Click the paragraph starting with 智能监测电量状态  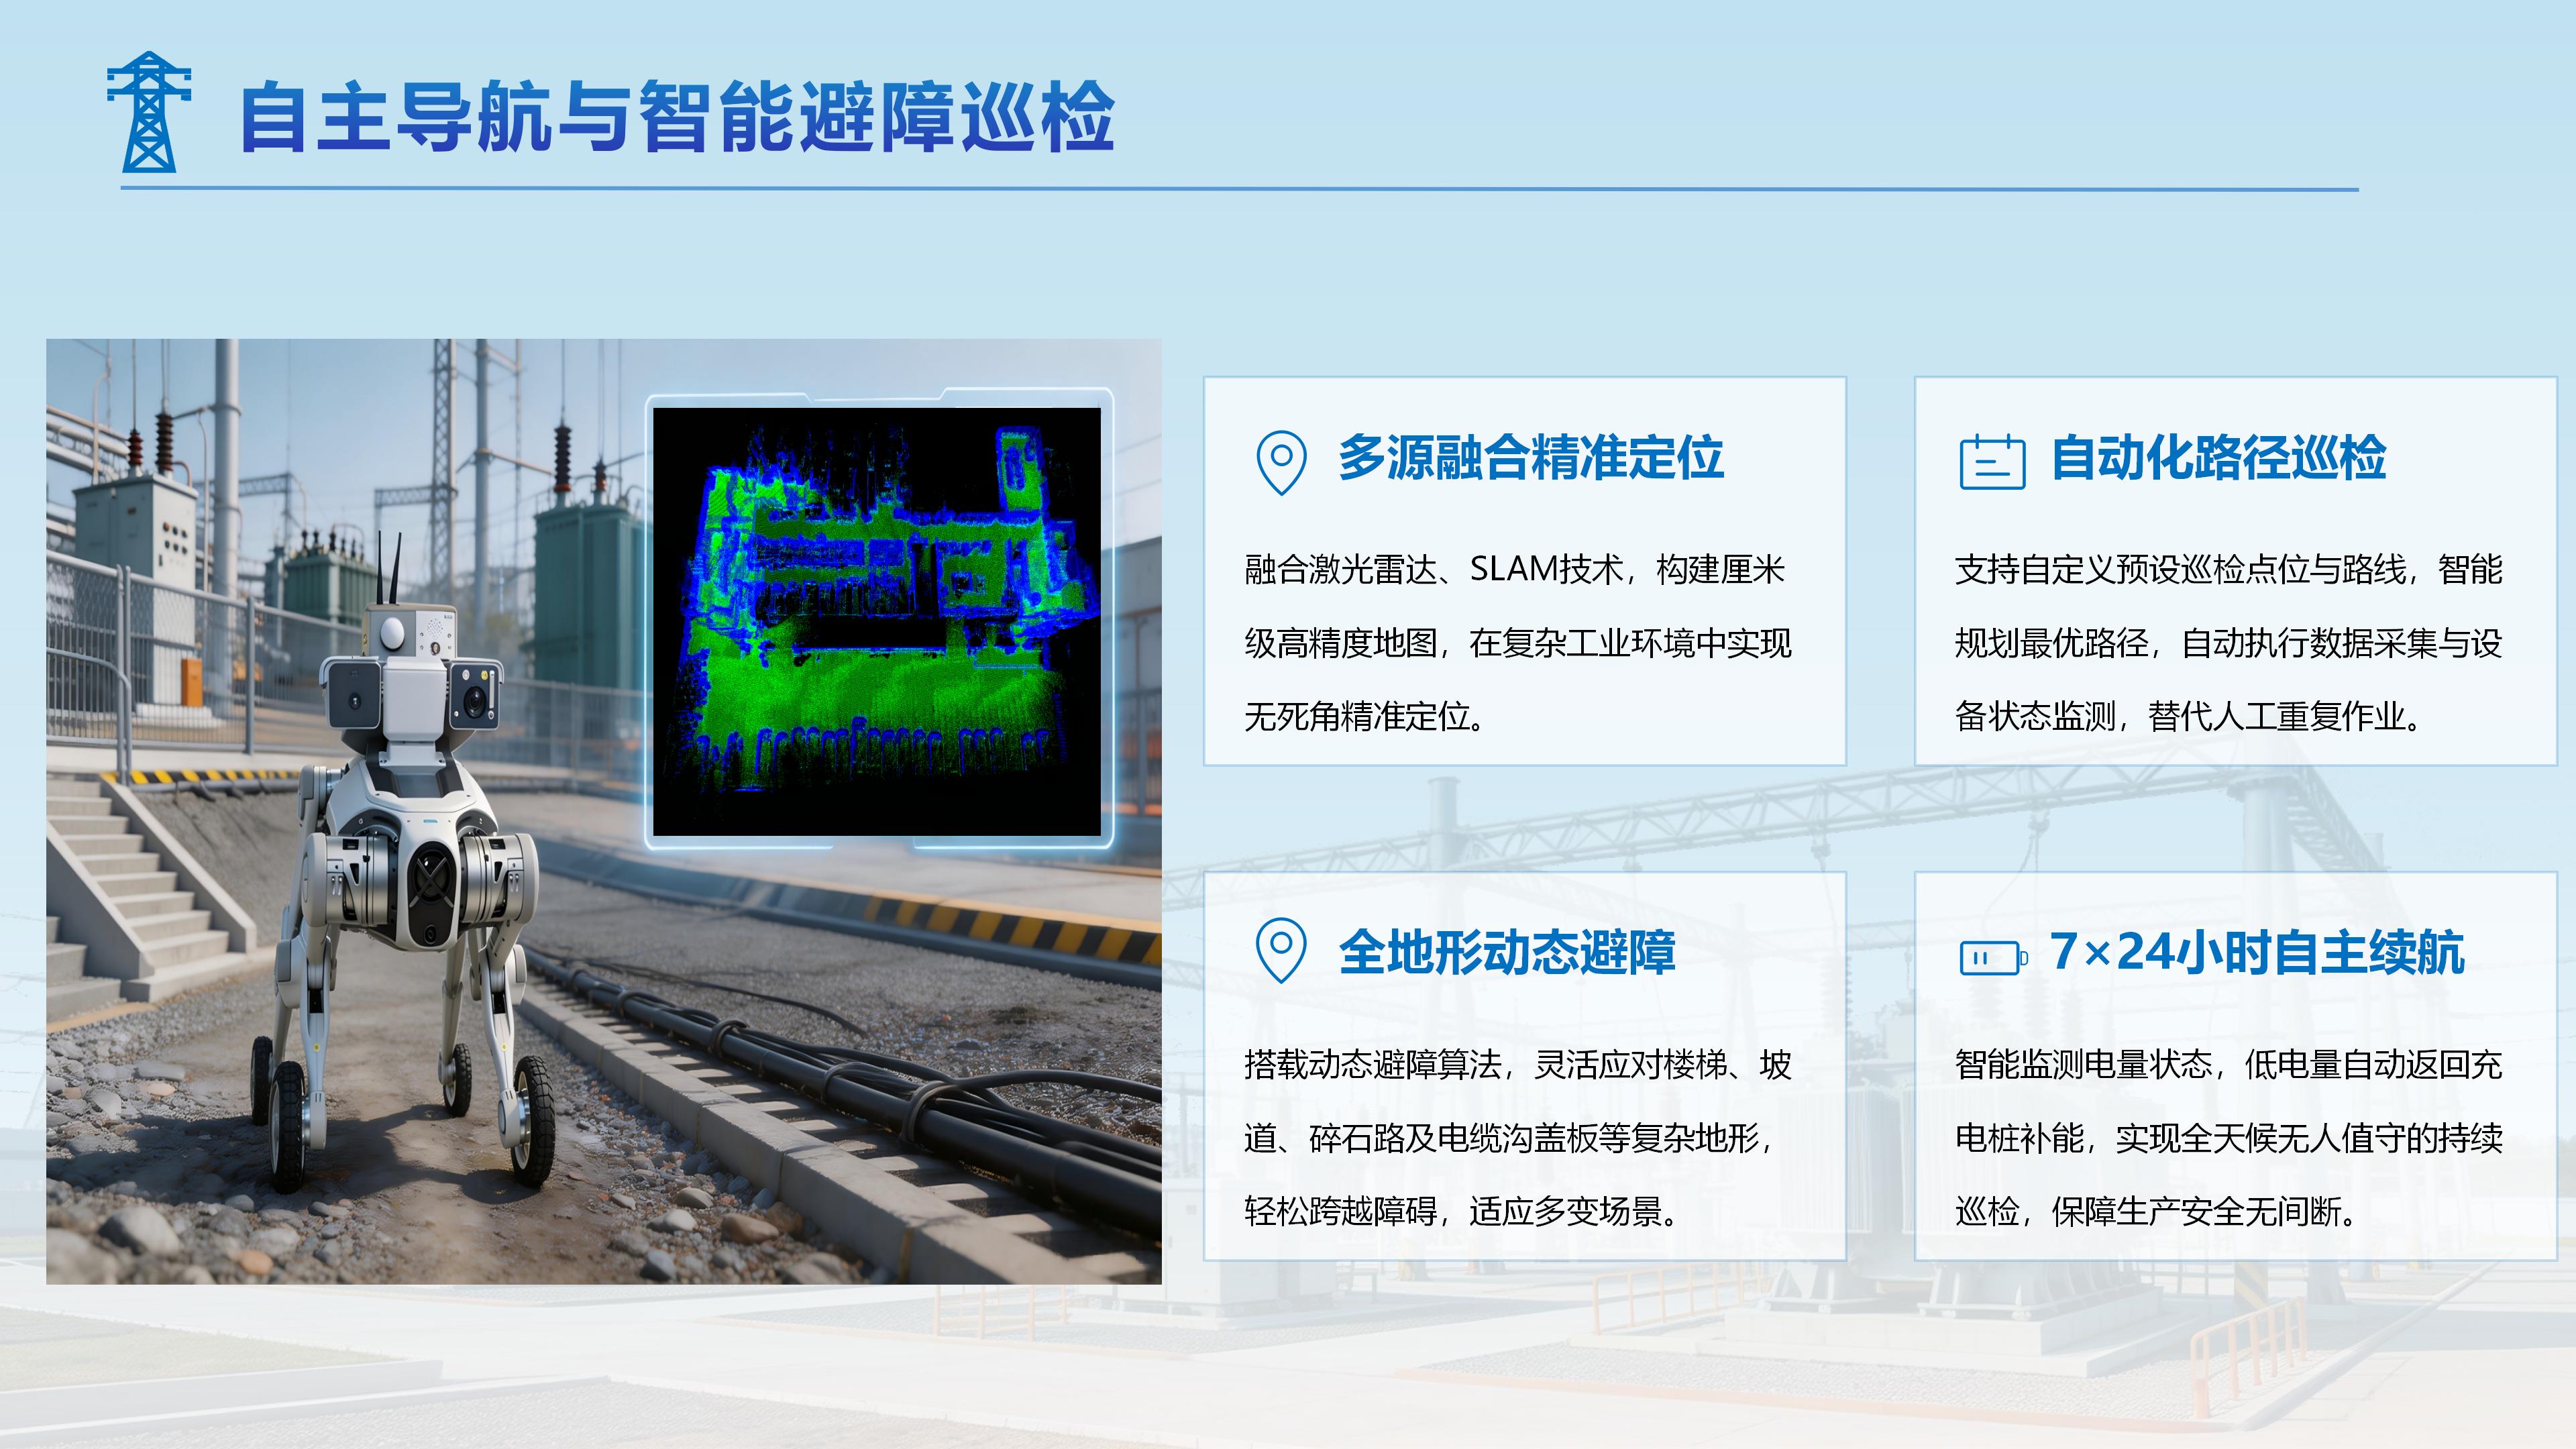click(x=2229, y=1137)
